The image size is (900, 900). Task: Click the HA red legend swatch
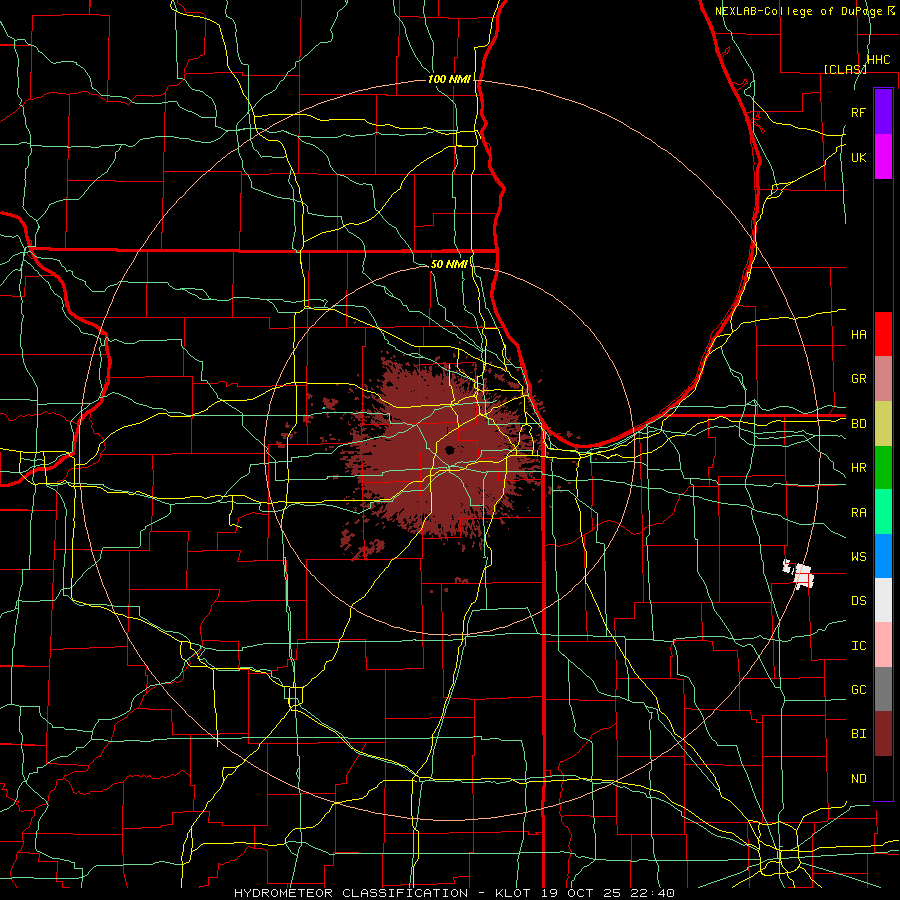pyautogui.click(x=883, y=334)
